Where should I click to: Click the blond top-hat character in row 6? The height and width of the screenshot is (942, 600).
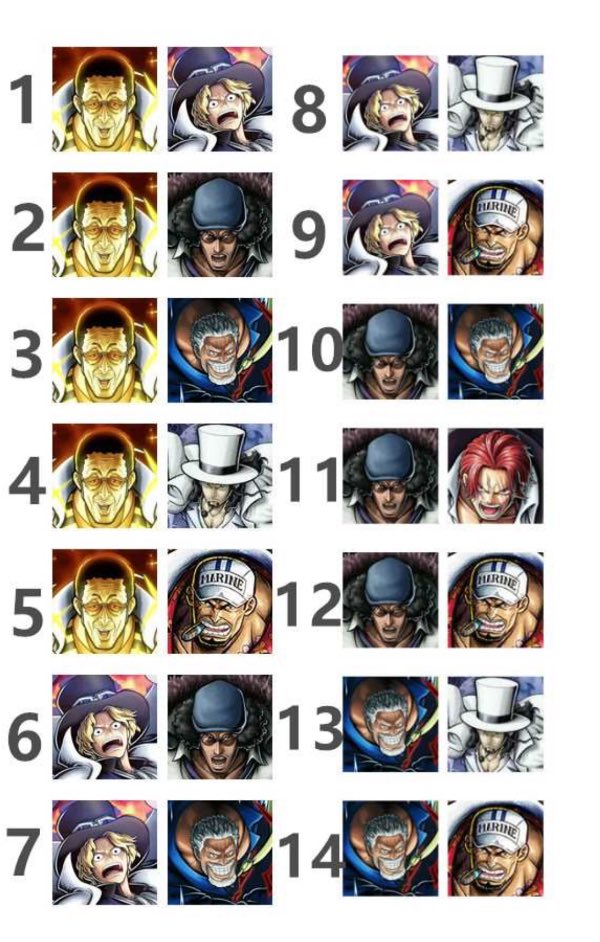pyautogui.click(x=105, y=727)
